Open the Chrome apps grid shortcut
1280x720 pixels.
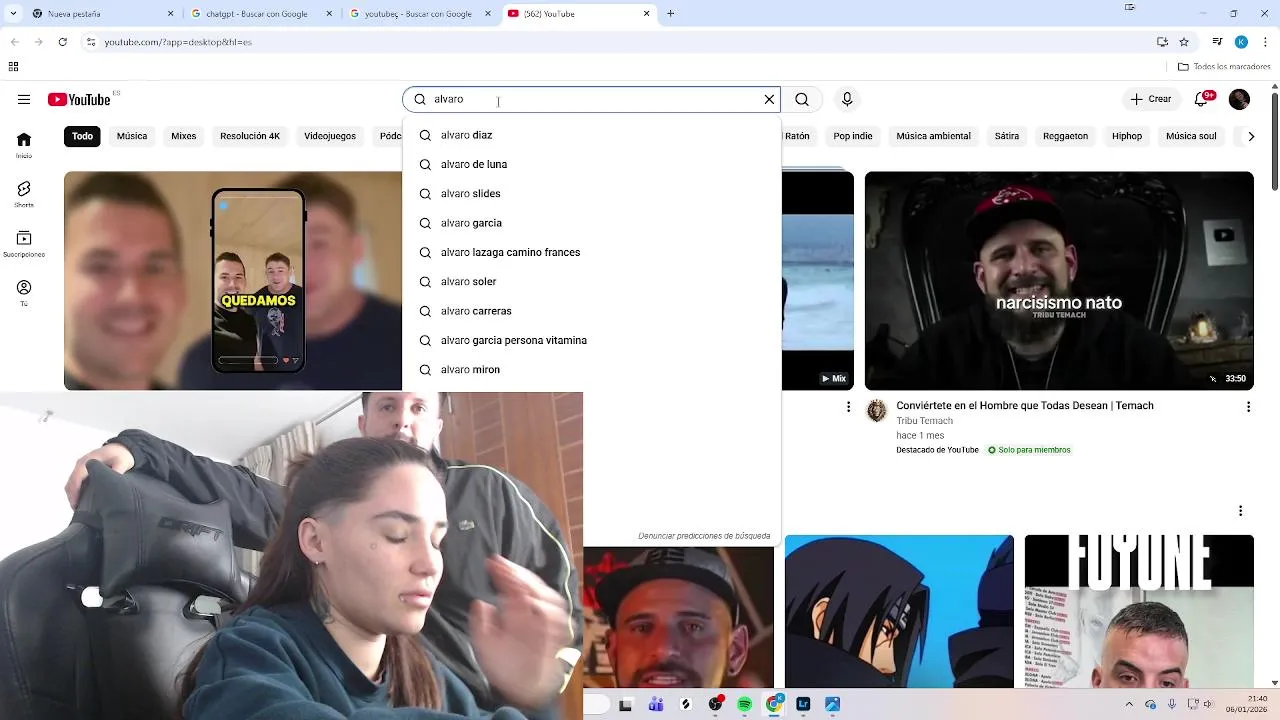(x=13, y=67)
